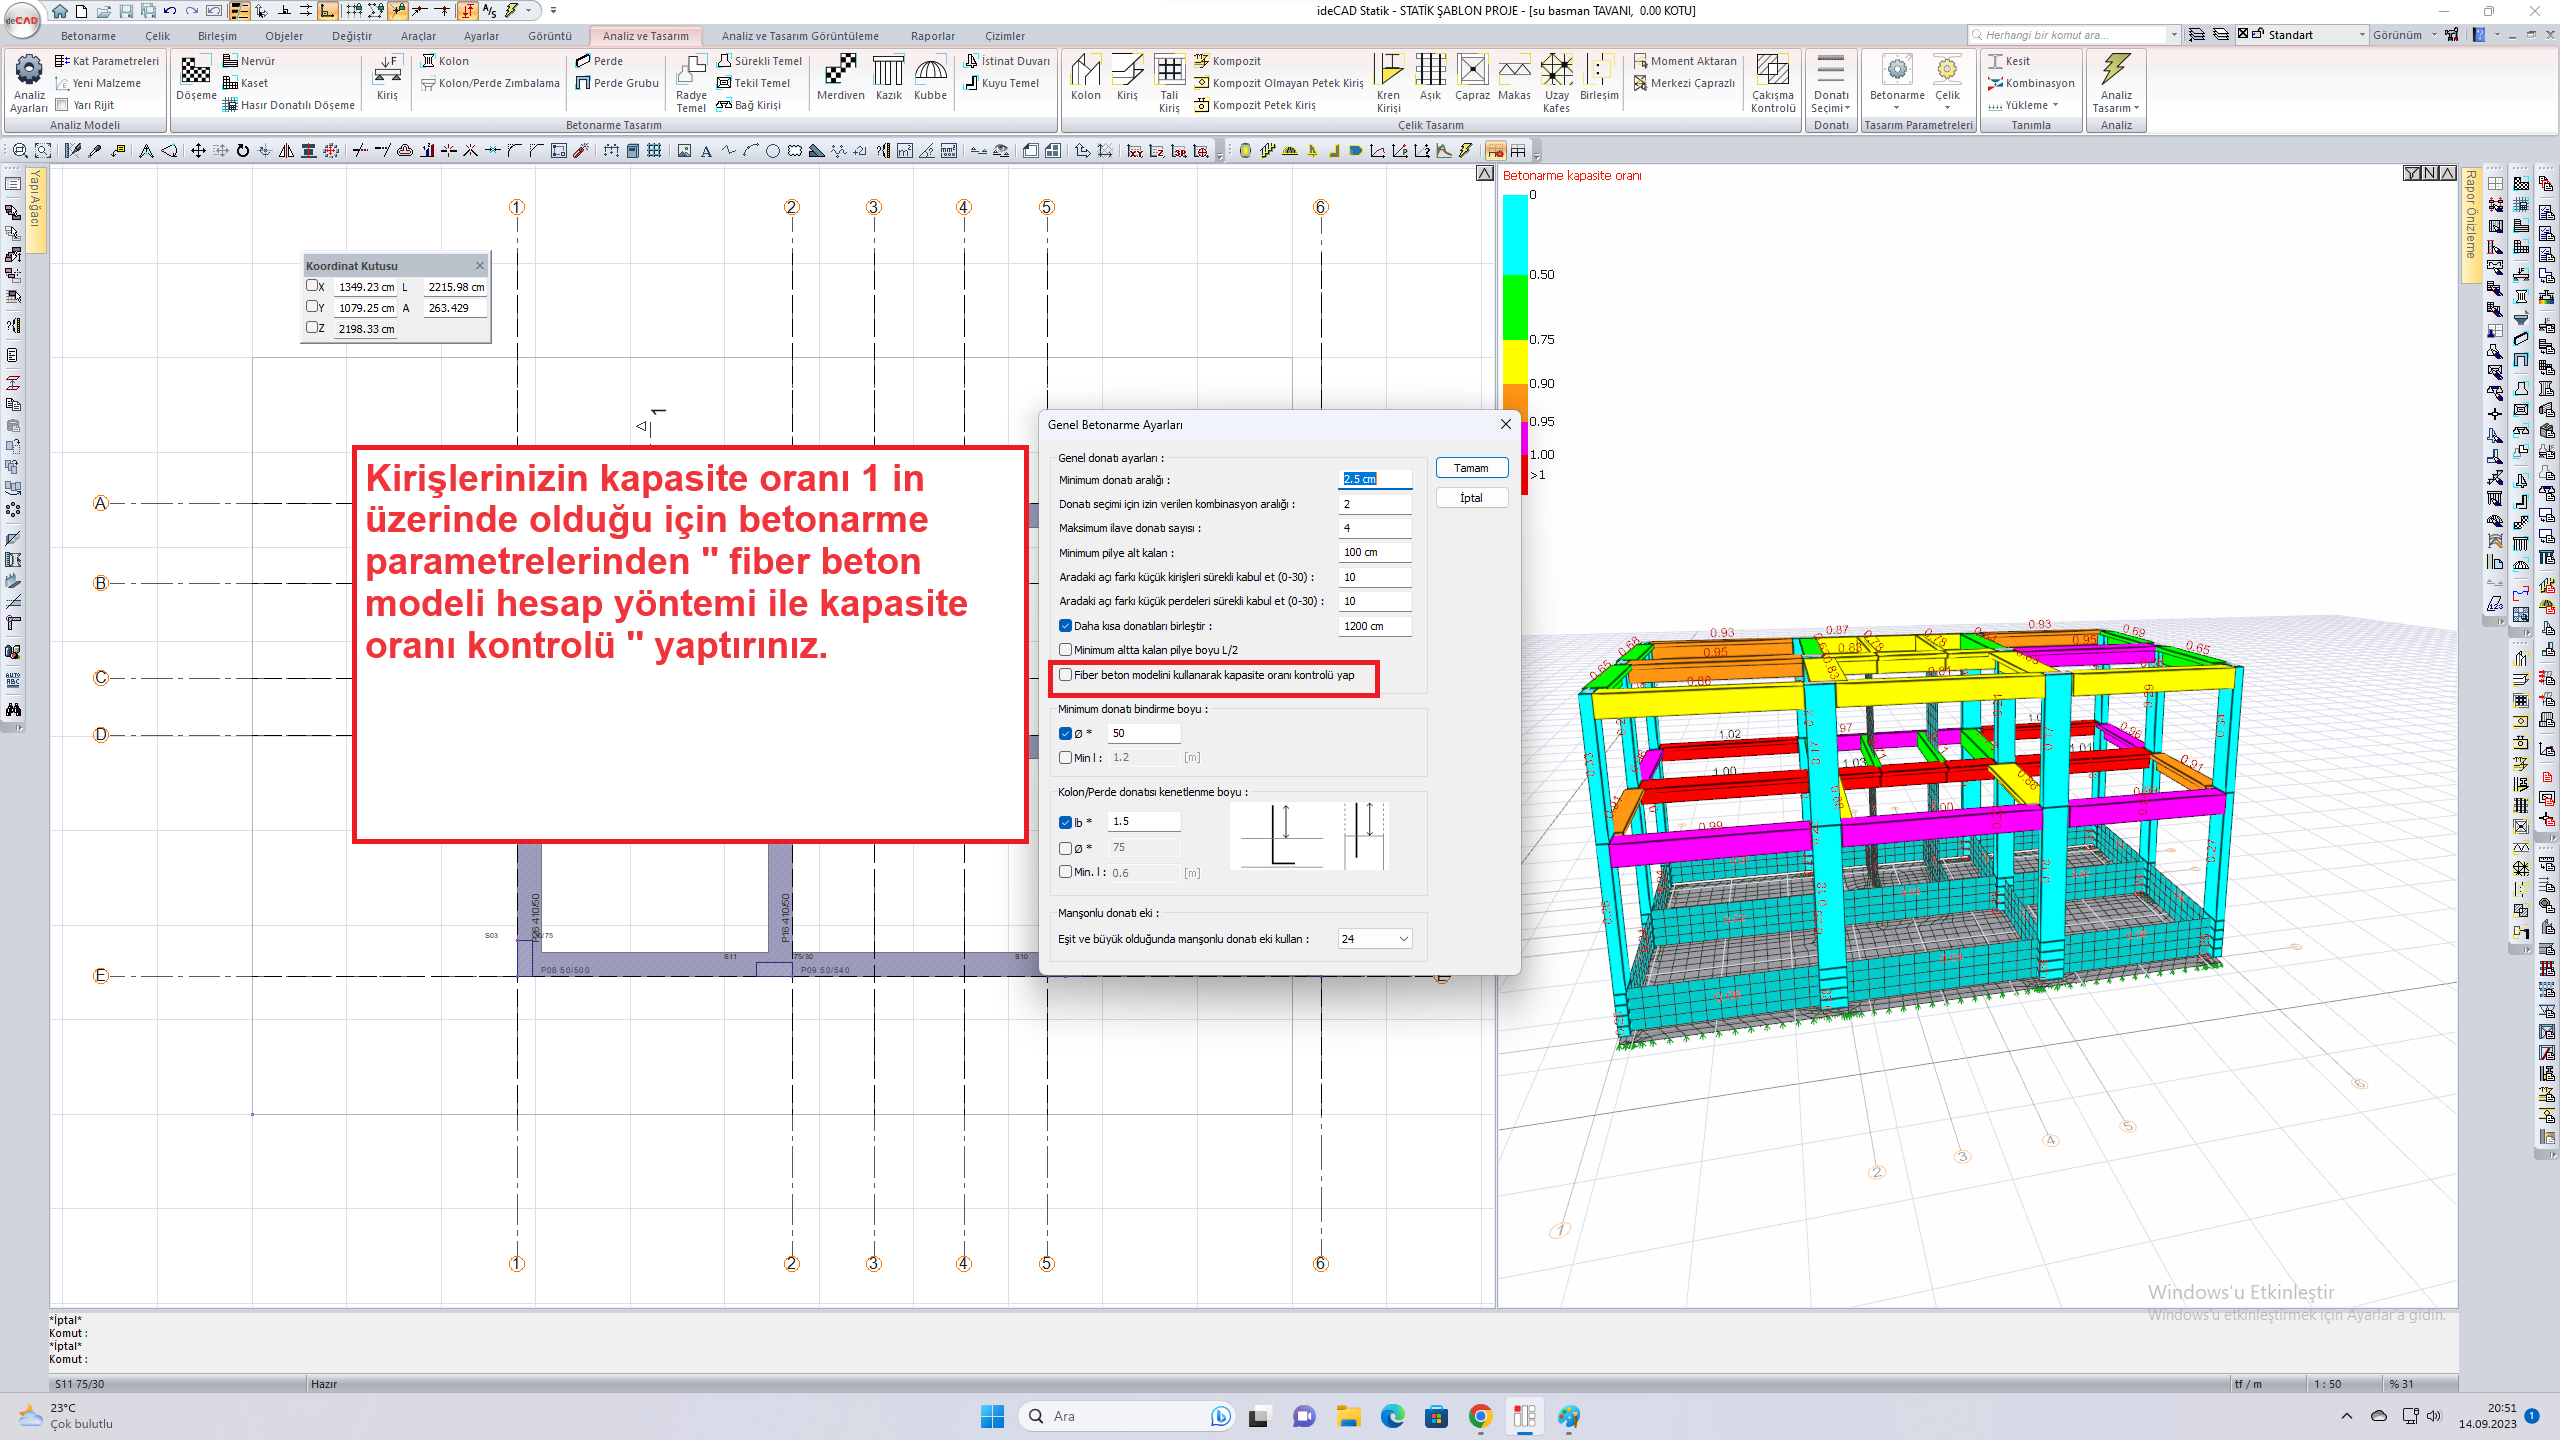
Task: Select the Birleşim connection tool
Action: (x=1599, y=78)
